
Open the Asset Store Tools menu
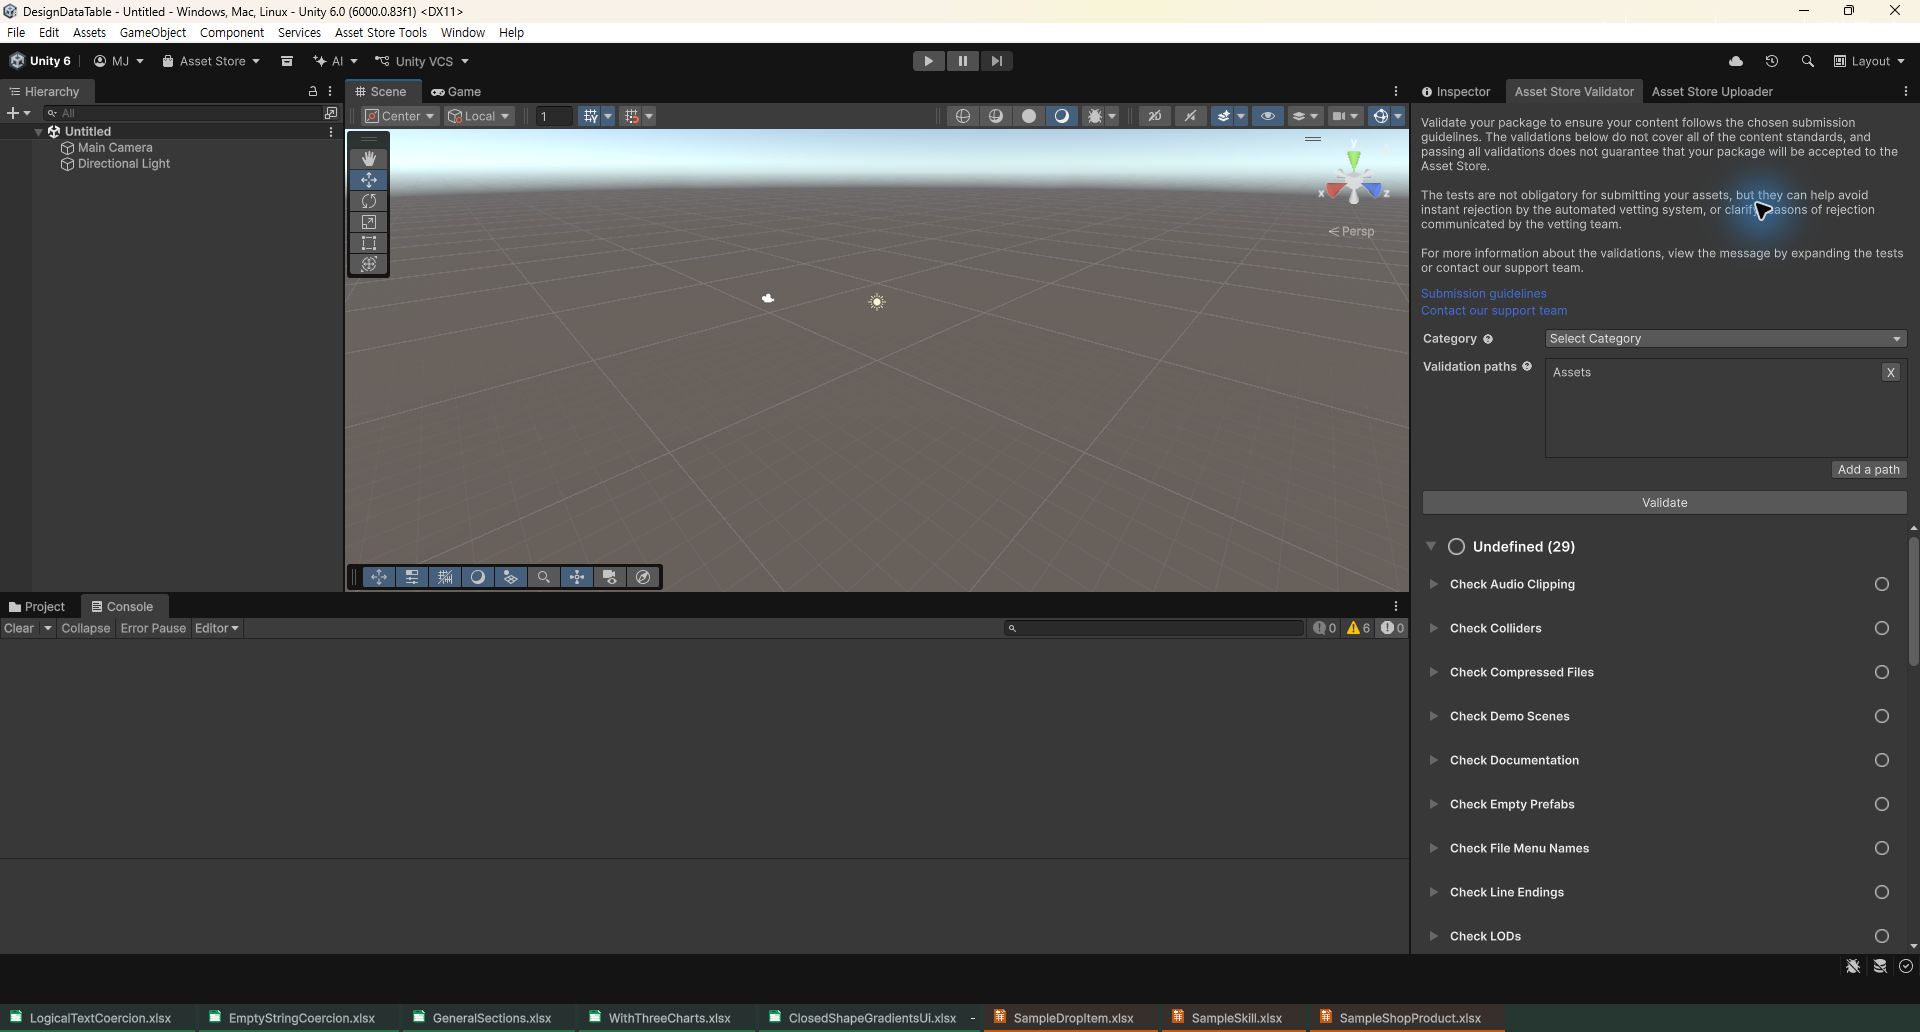[381, 33]
